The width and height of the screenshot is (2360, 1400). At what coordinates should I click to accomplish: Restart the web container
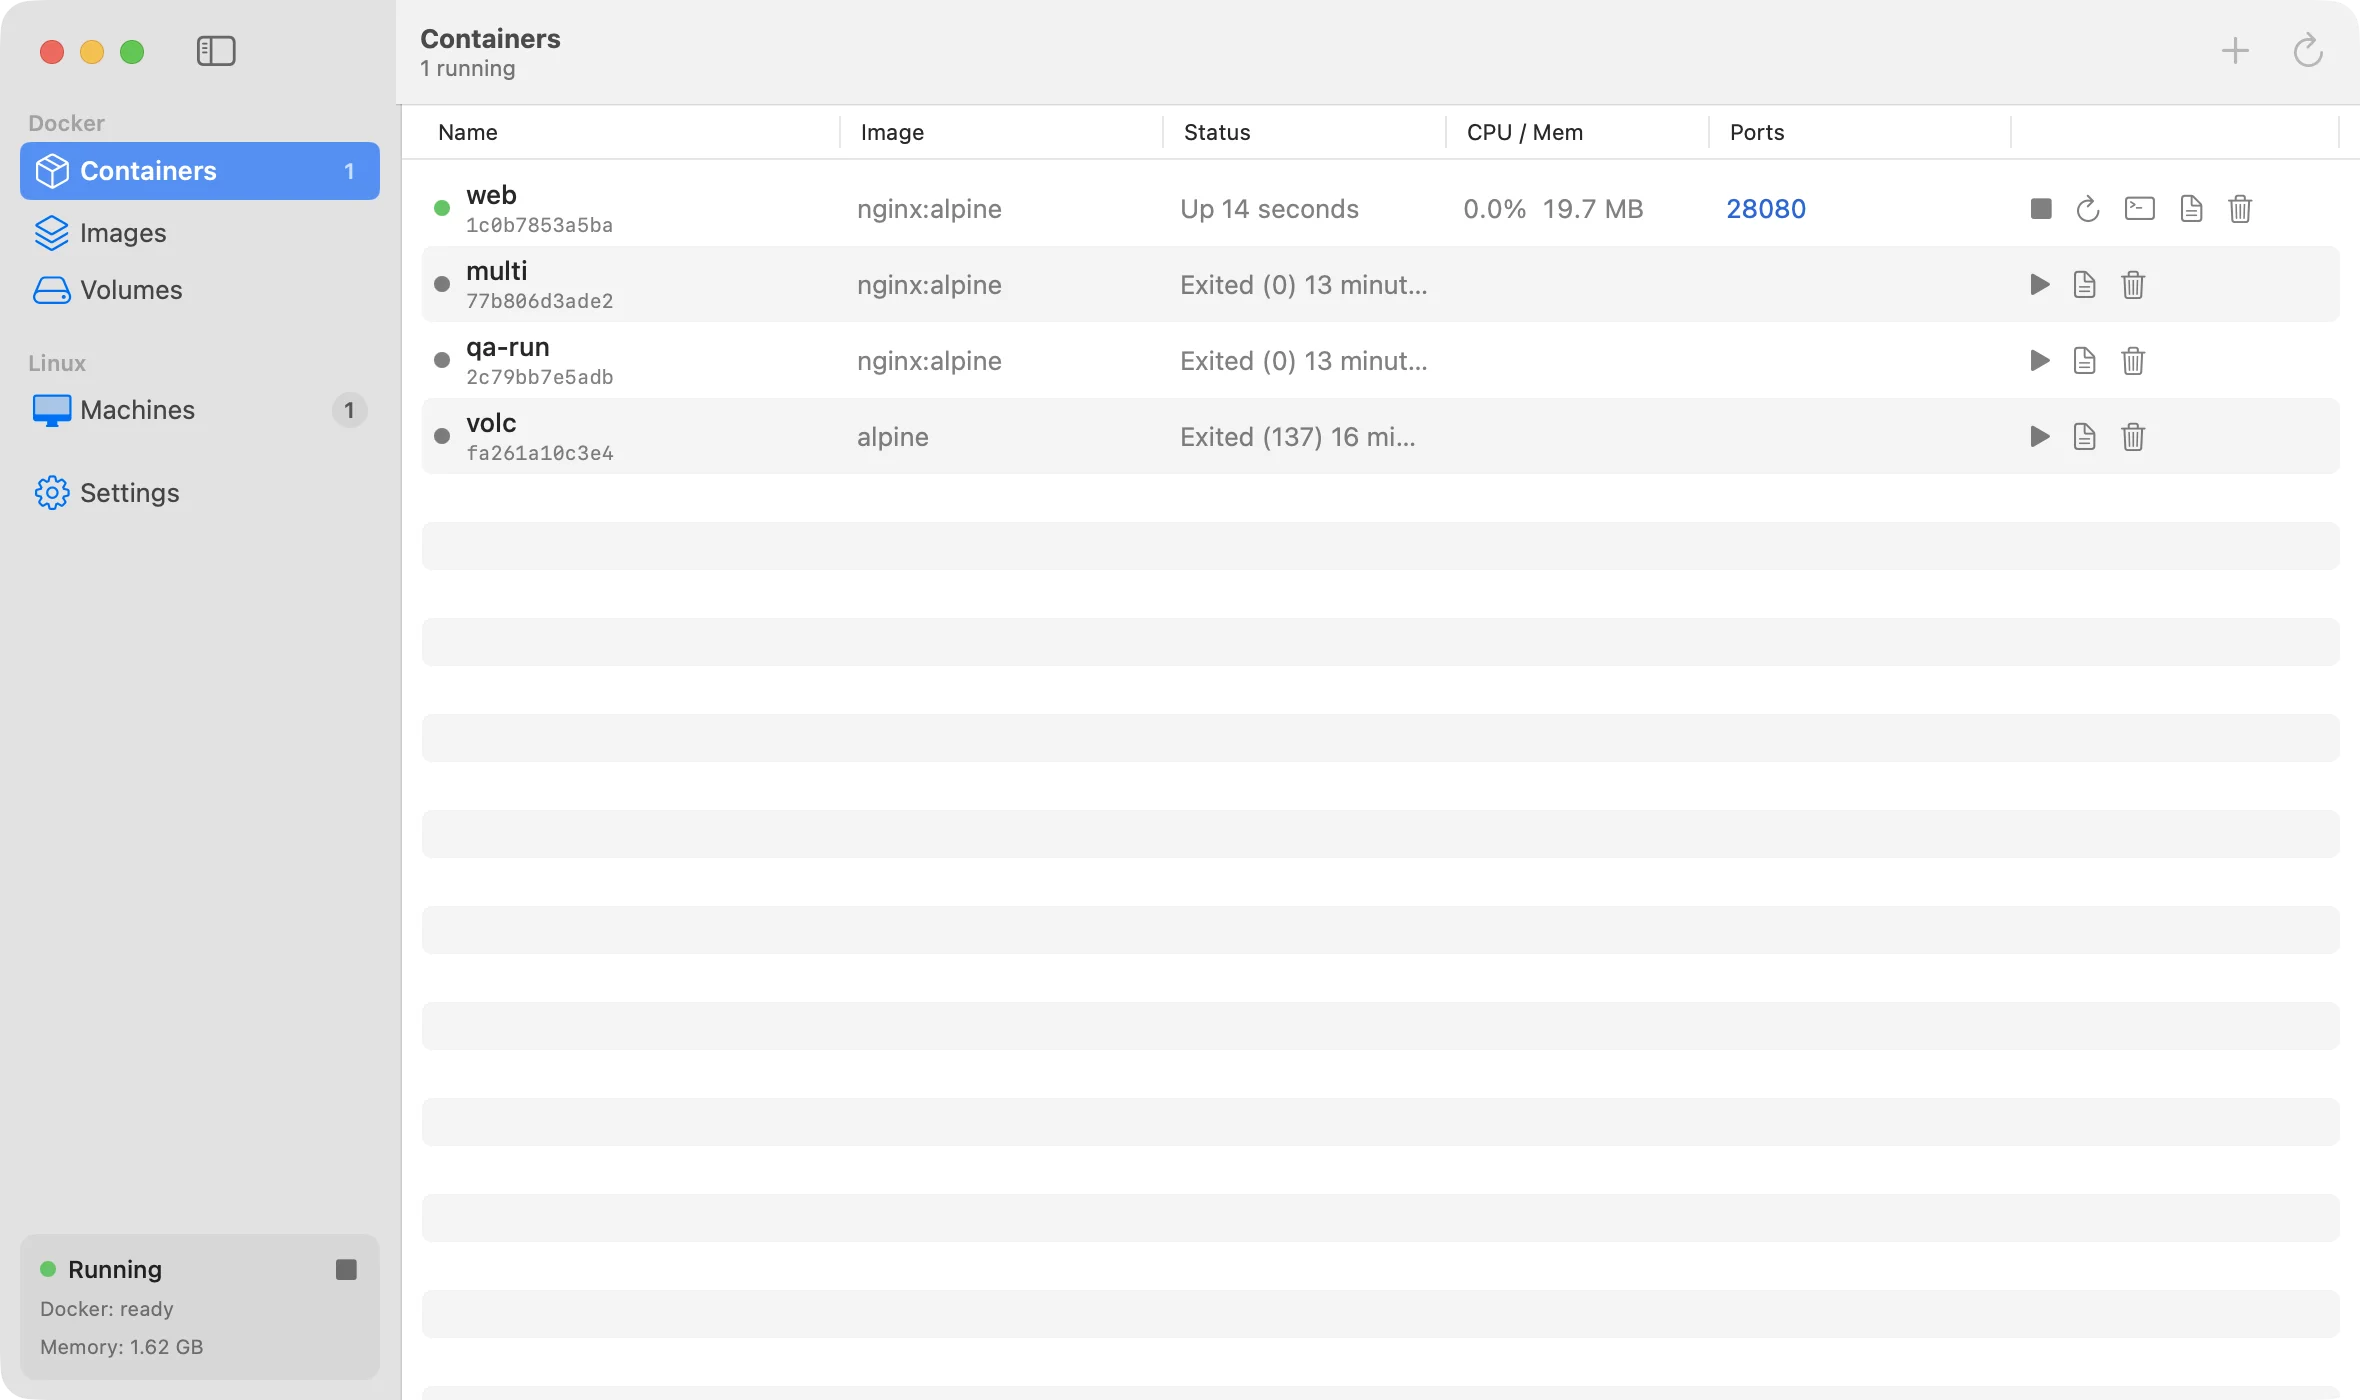(x=2088, y=209)
